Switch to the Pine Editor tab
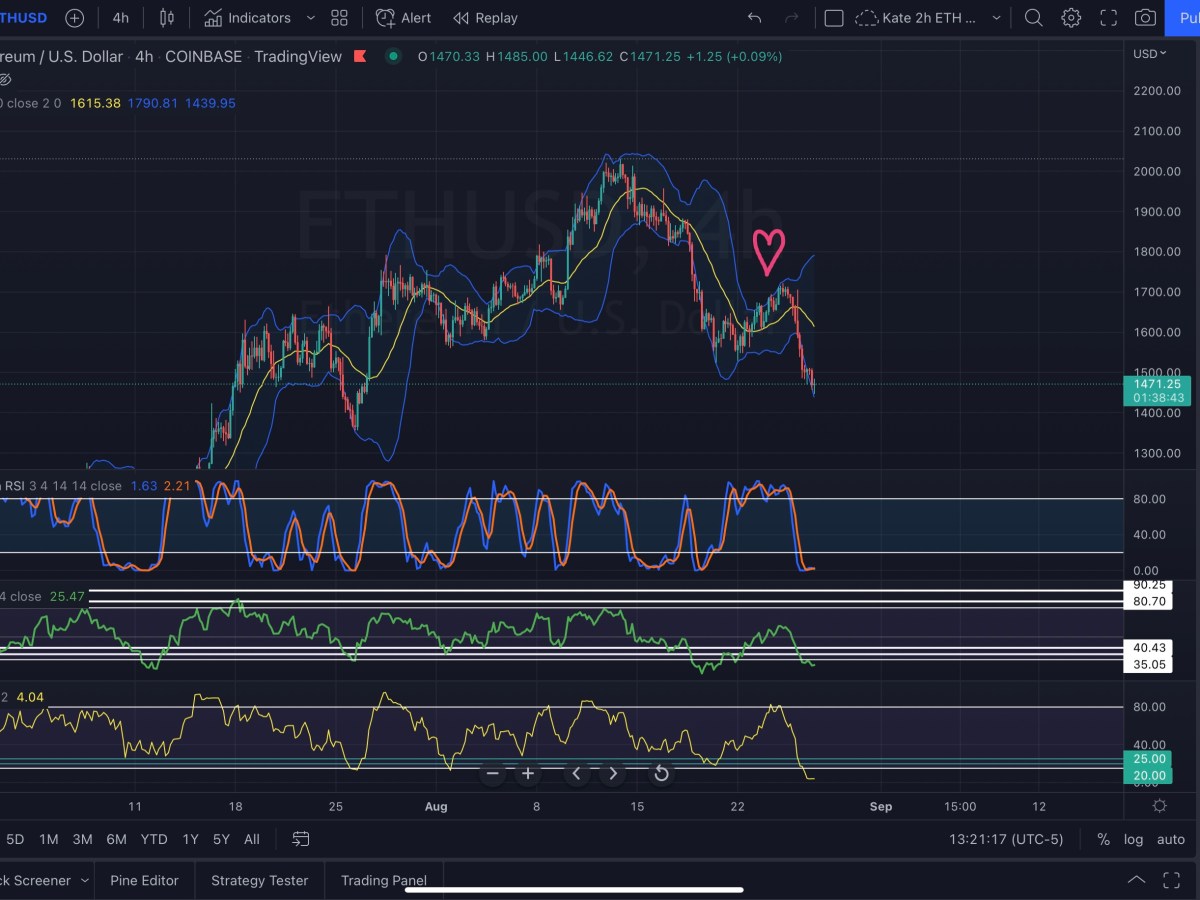The width and height of the screenshot is (1200, 900). (x=144, y=880)
